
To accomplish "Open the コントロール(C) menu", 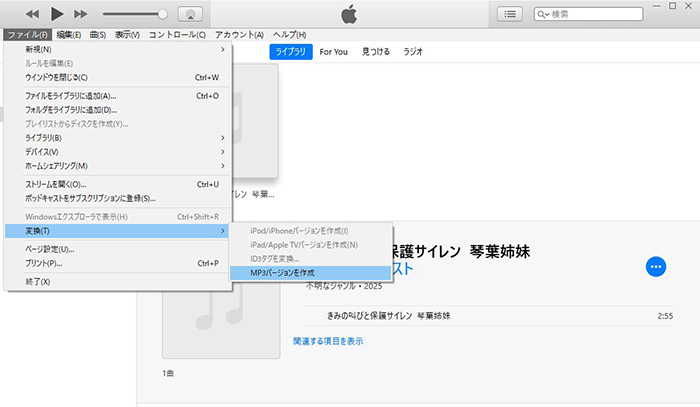I will (x=177, y=35).
